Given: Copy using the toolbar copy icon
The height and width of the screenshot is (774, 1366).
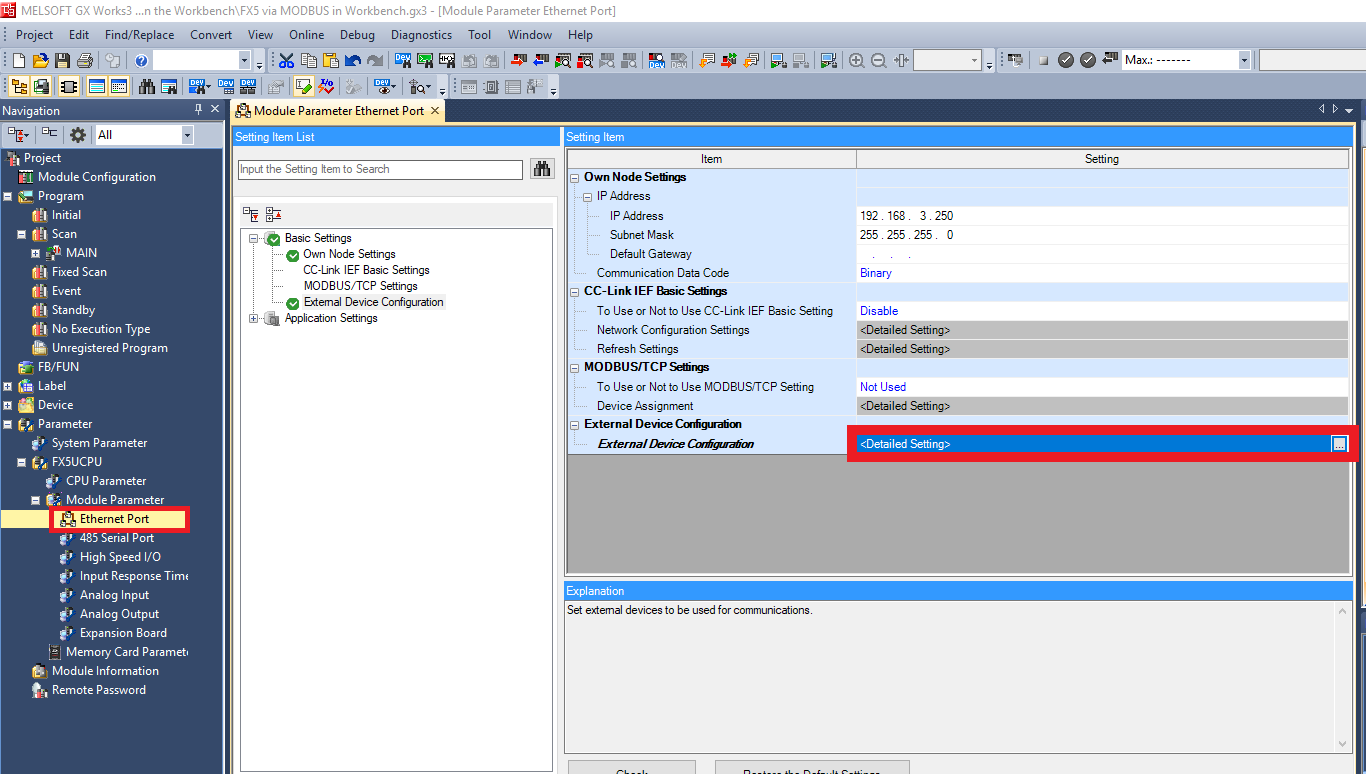Looking at the screenshot, I should [x=308, y=60].
